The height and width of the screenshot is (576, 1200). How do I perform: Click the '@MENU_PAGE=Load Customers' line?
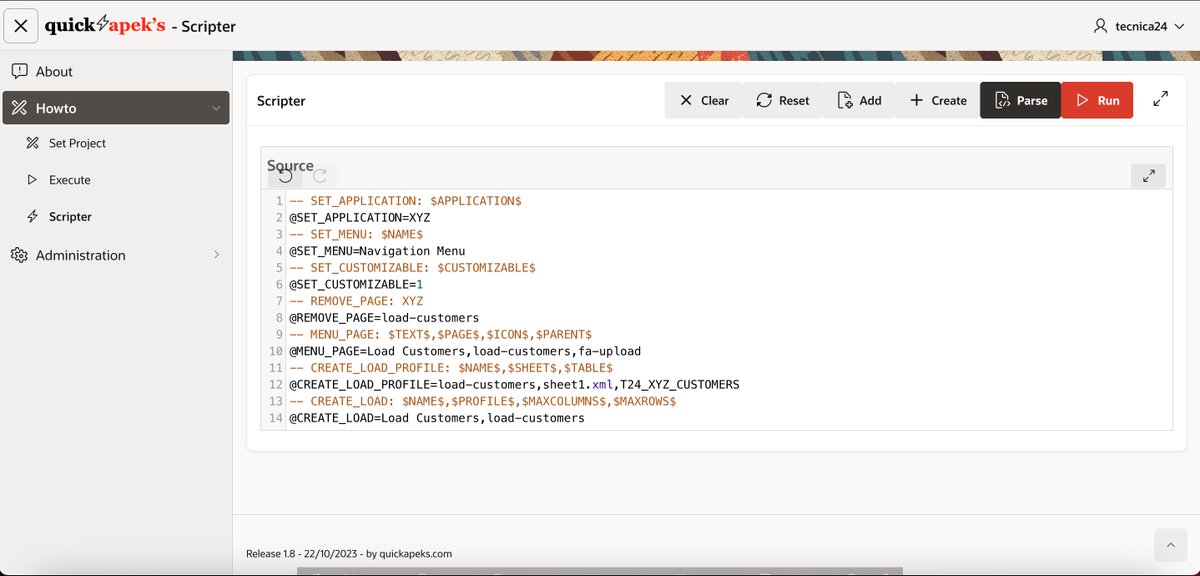[465, 351]
